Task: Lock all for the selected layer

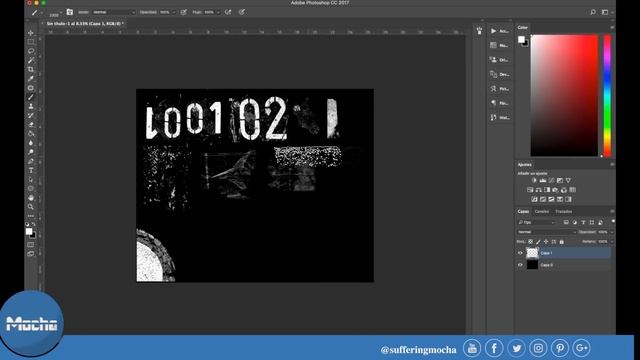Action: click(562, 242)
